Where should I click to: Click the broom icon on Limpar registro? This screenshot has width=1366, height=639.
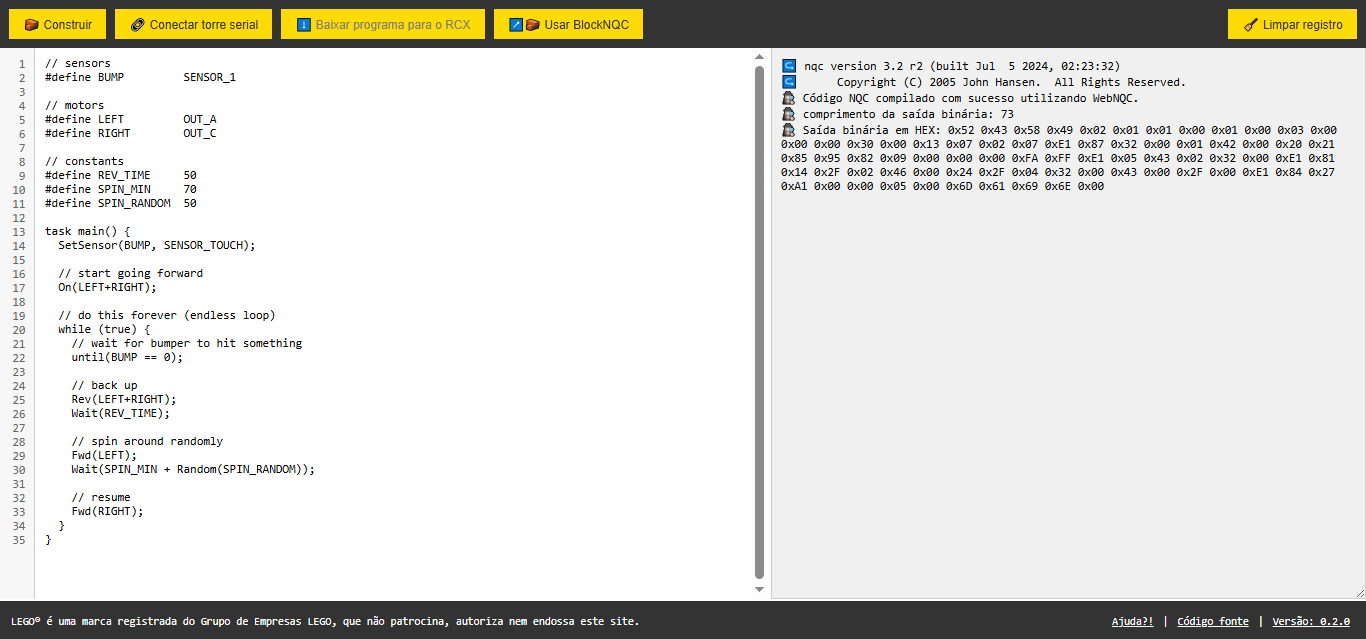1251,25
